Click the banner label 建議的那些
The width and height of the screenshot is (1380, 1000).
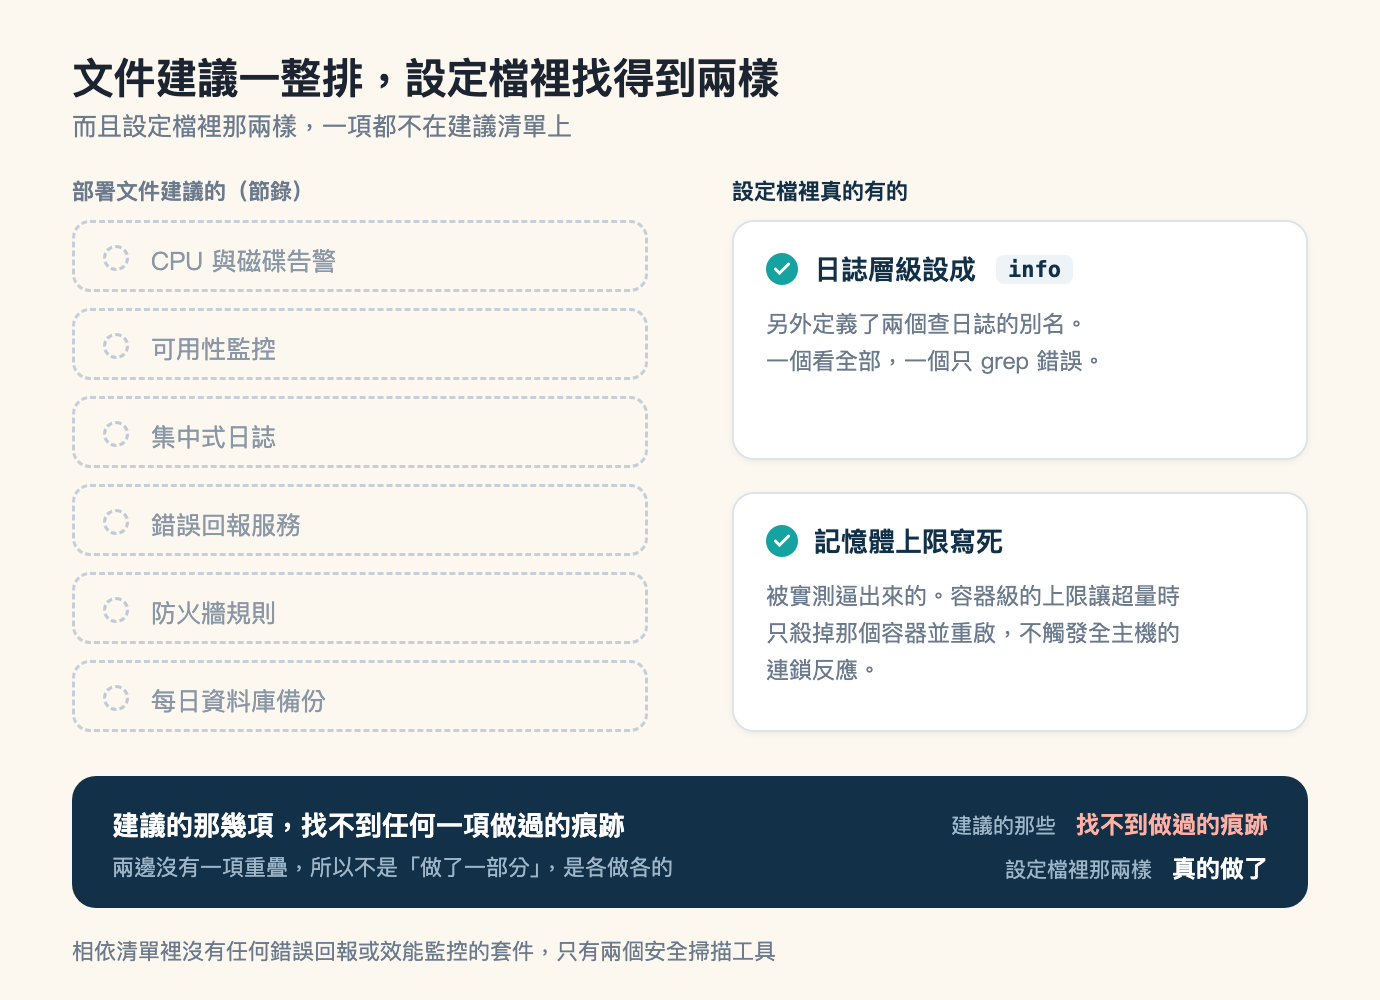1004,826
